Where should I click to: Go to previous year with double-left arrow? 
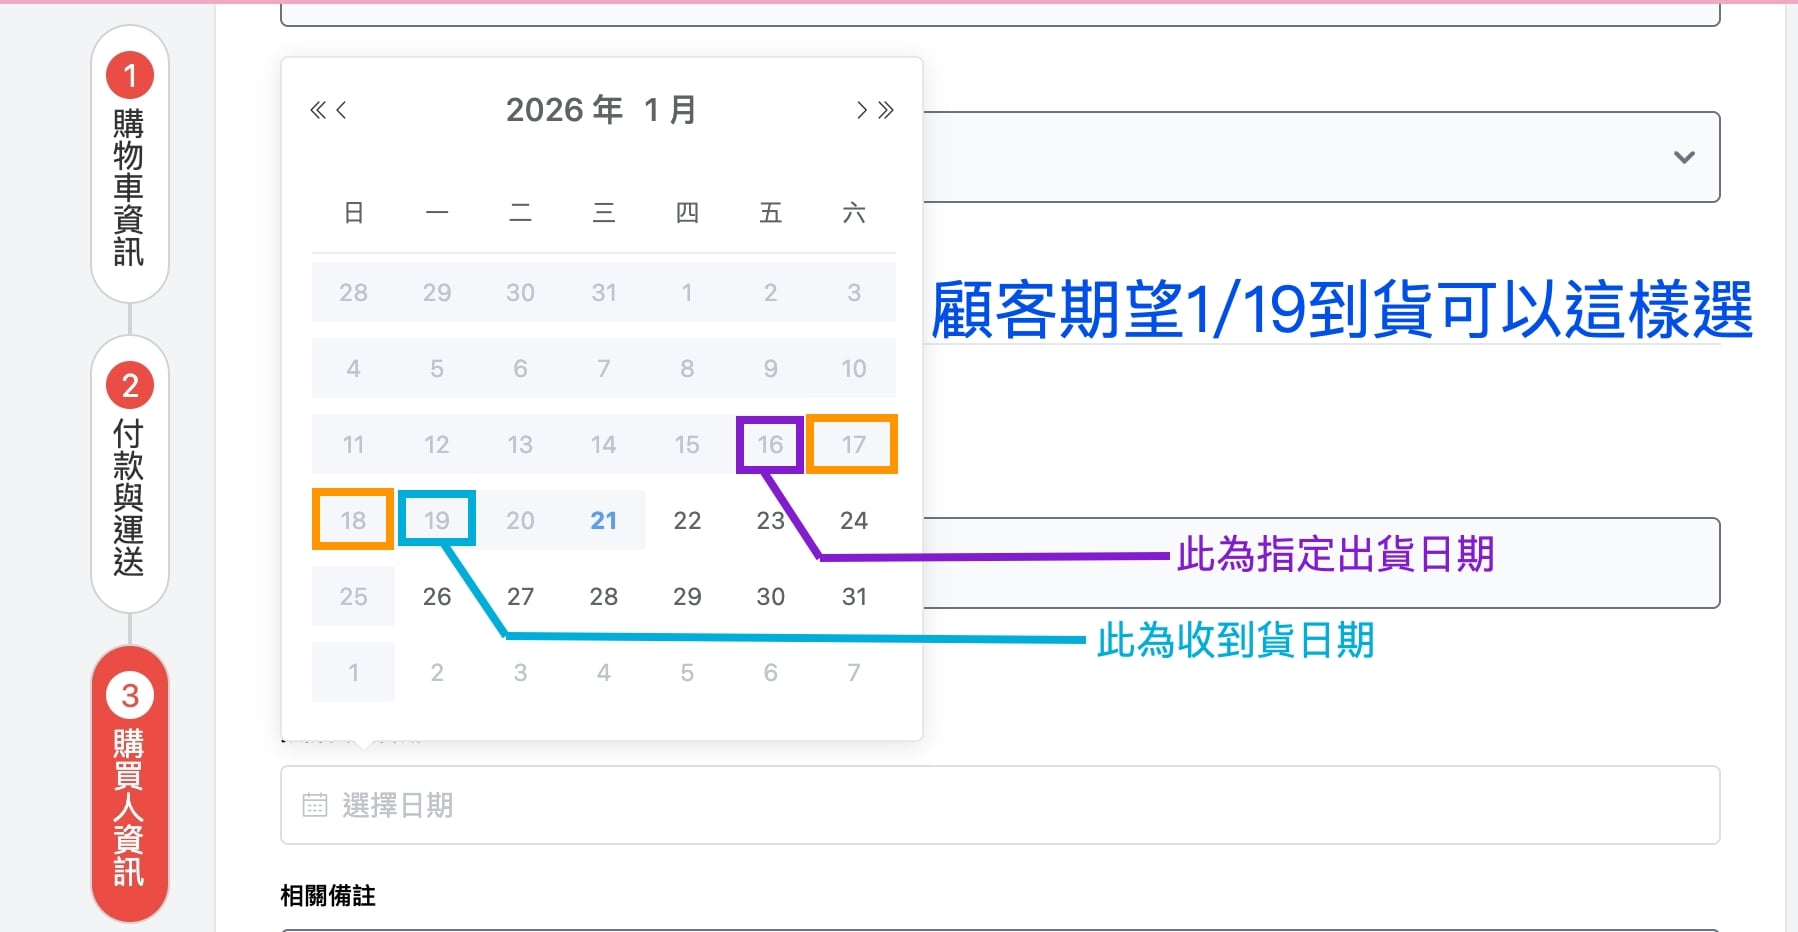click(x=318, y=110)
